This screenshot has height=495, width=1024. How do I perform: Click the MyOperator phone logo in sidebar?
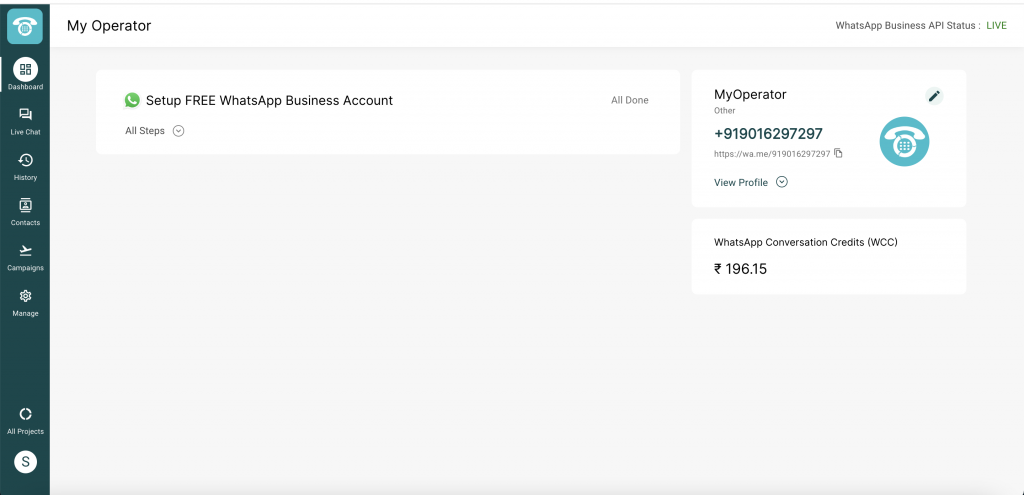point(25,26)
